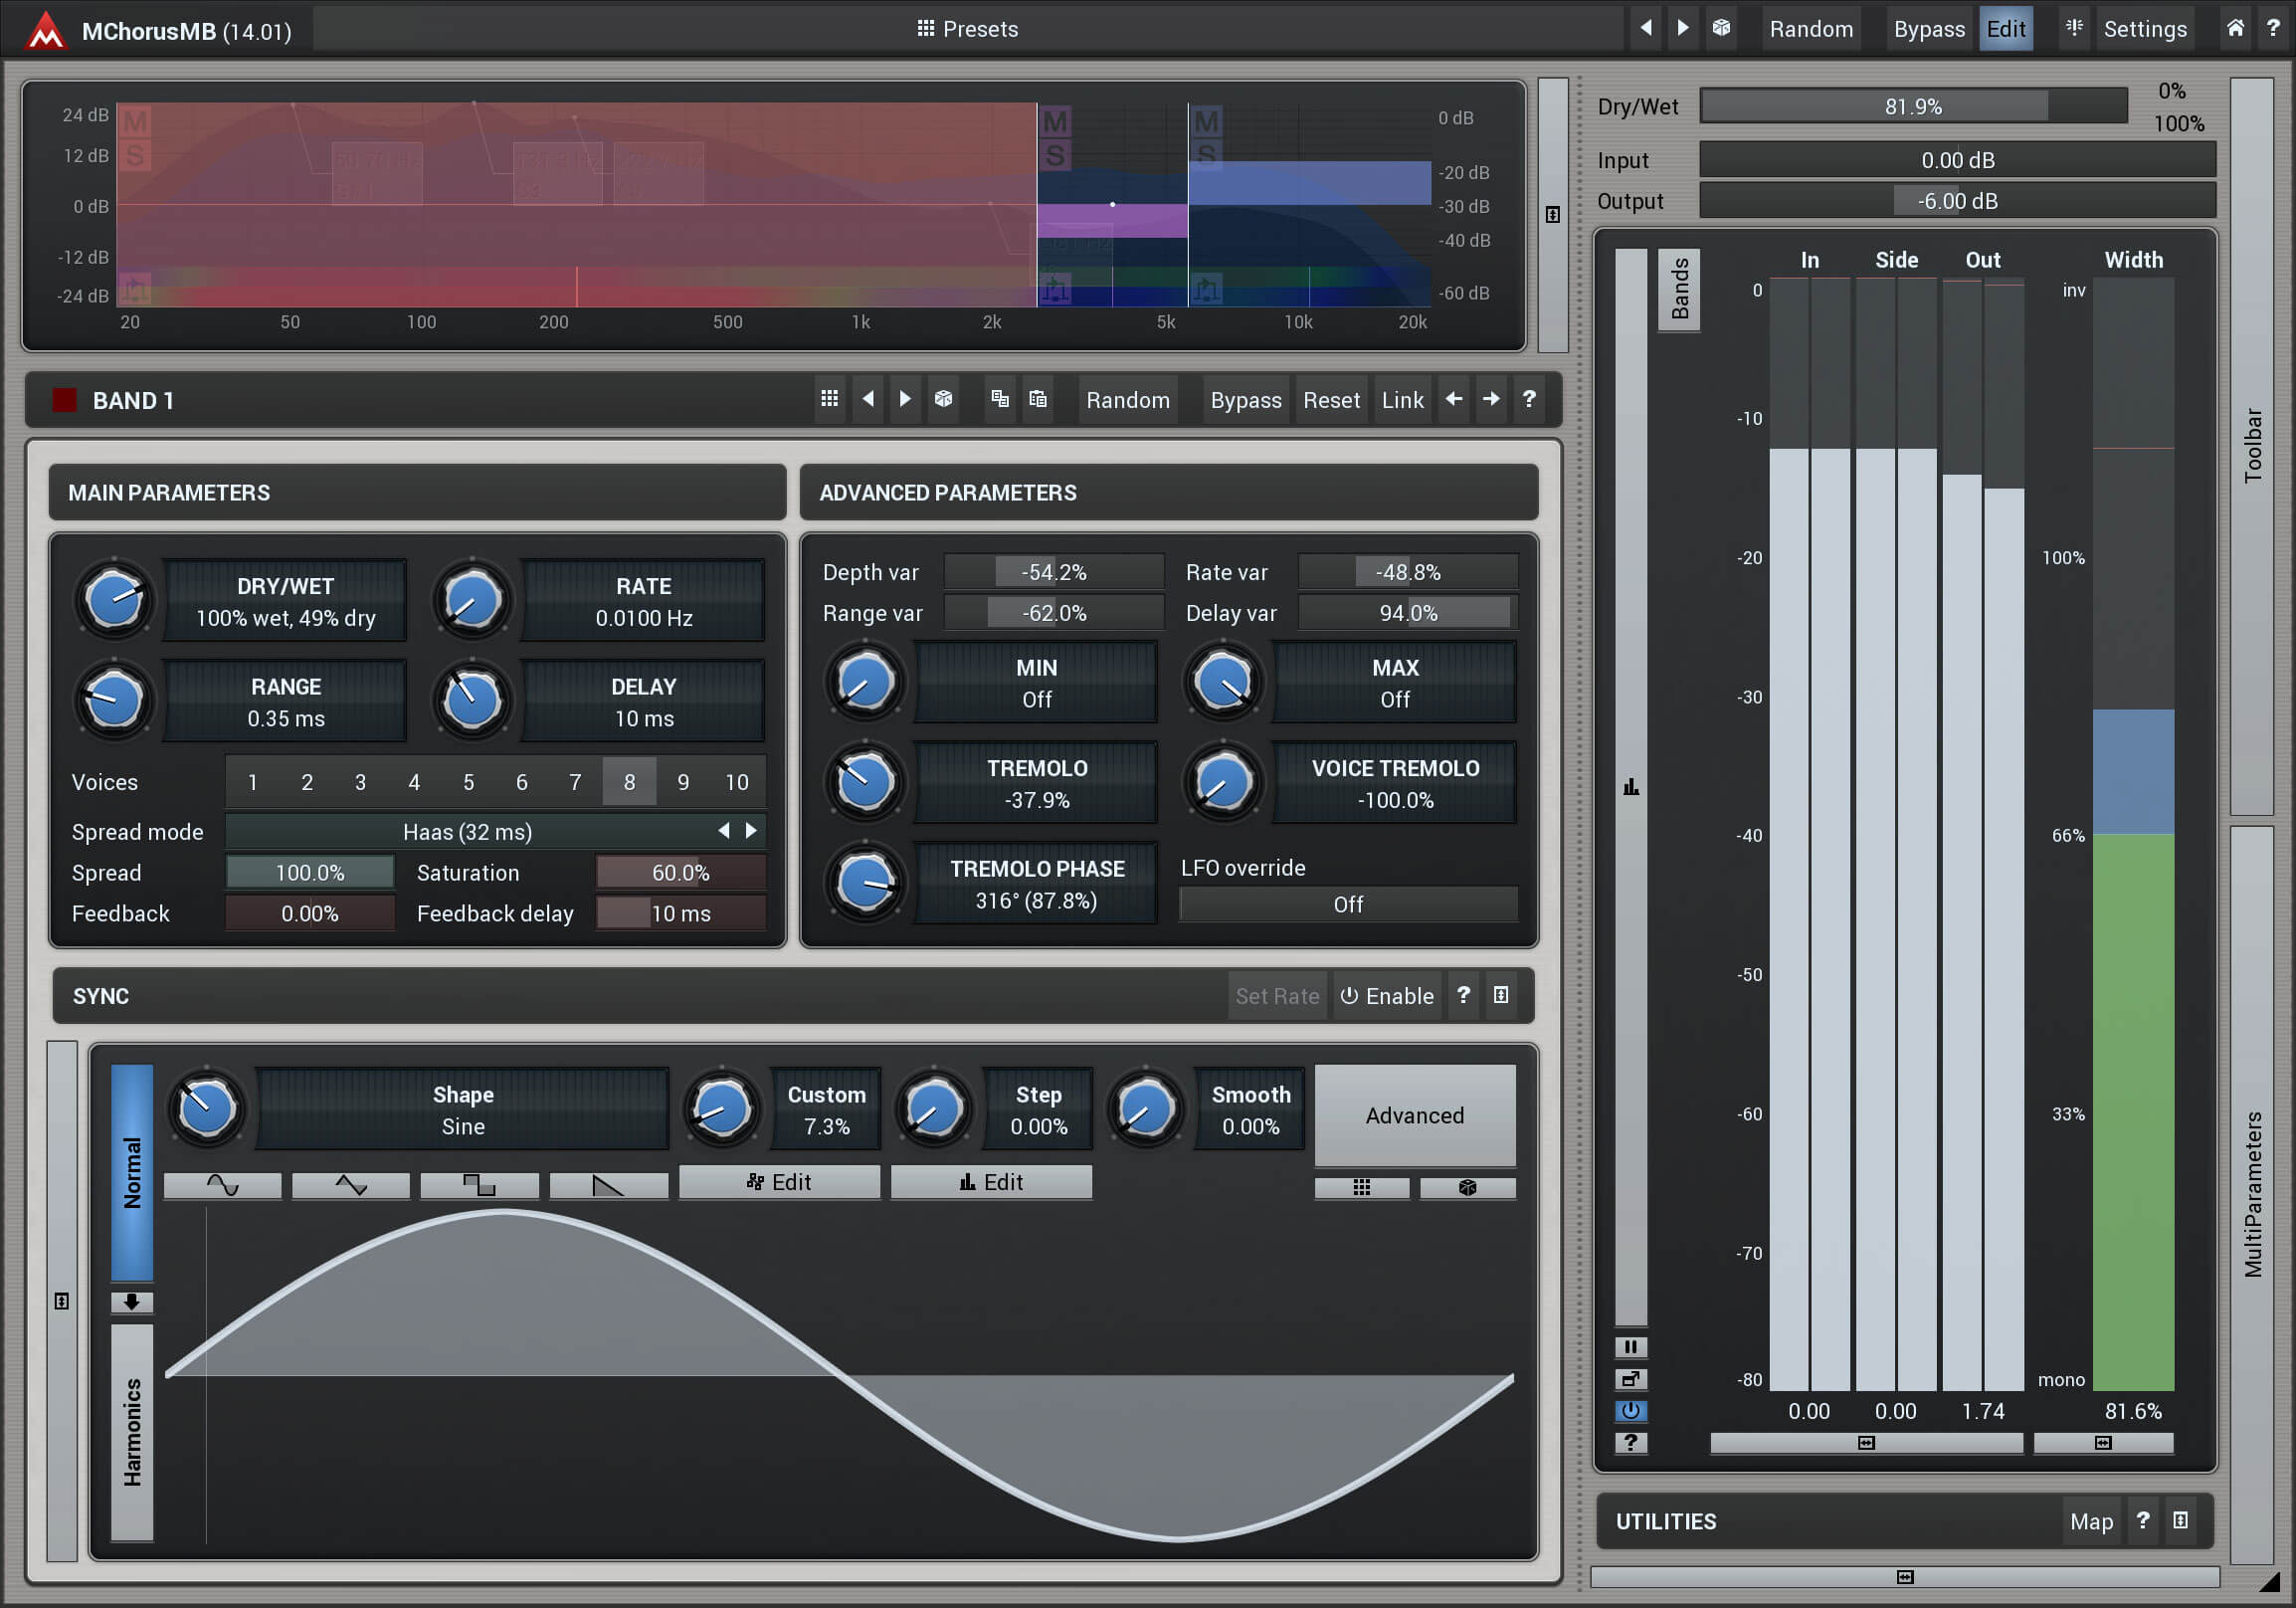The height and width of the screenshot is (1608, 2296).
Task: Toggle the Advanced oscillator button
Action: [x=1415, y=1115]
